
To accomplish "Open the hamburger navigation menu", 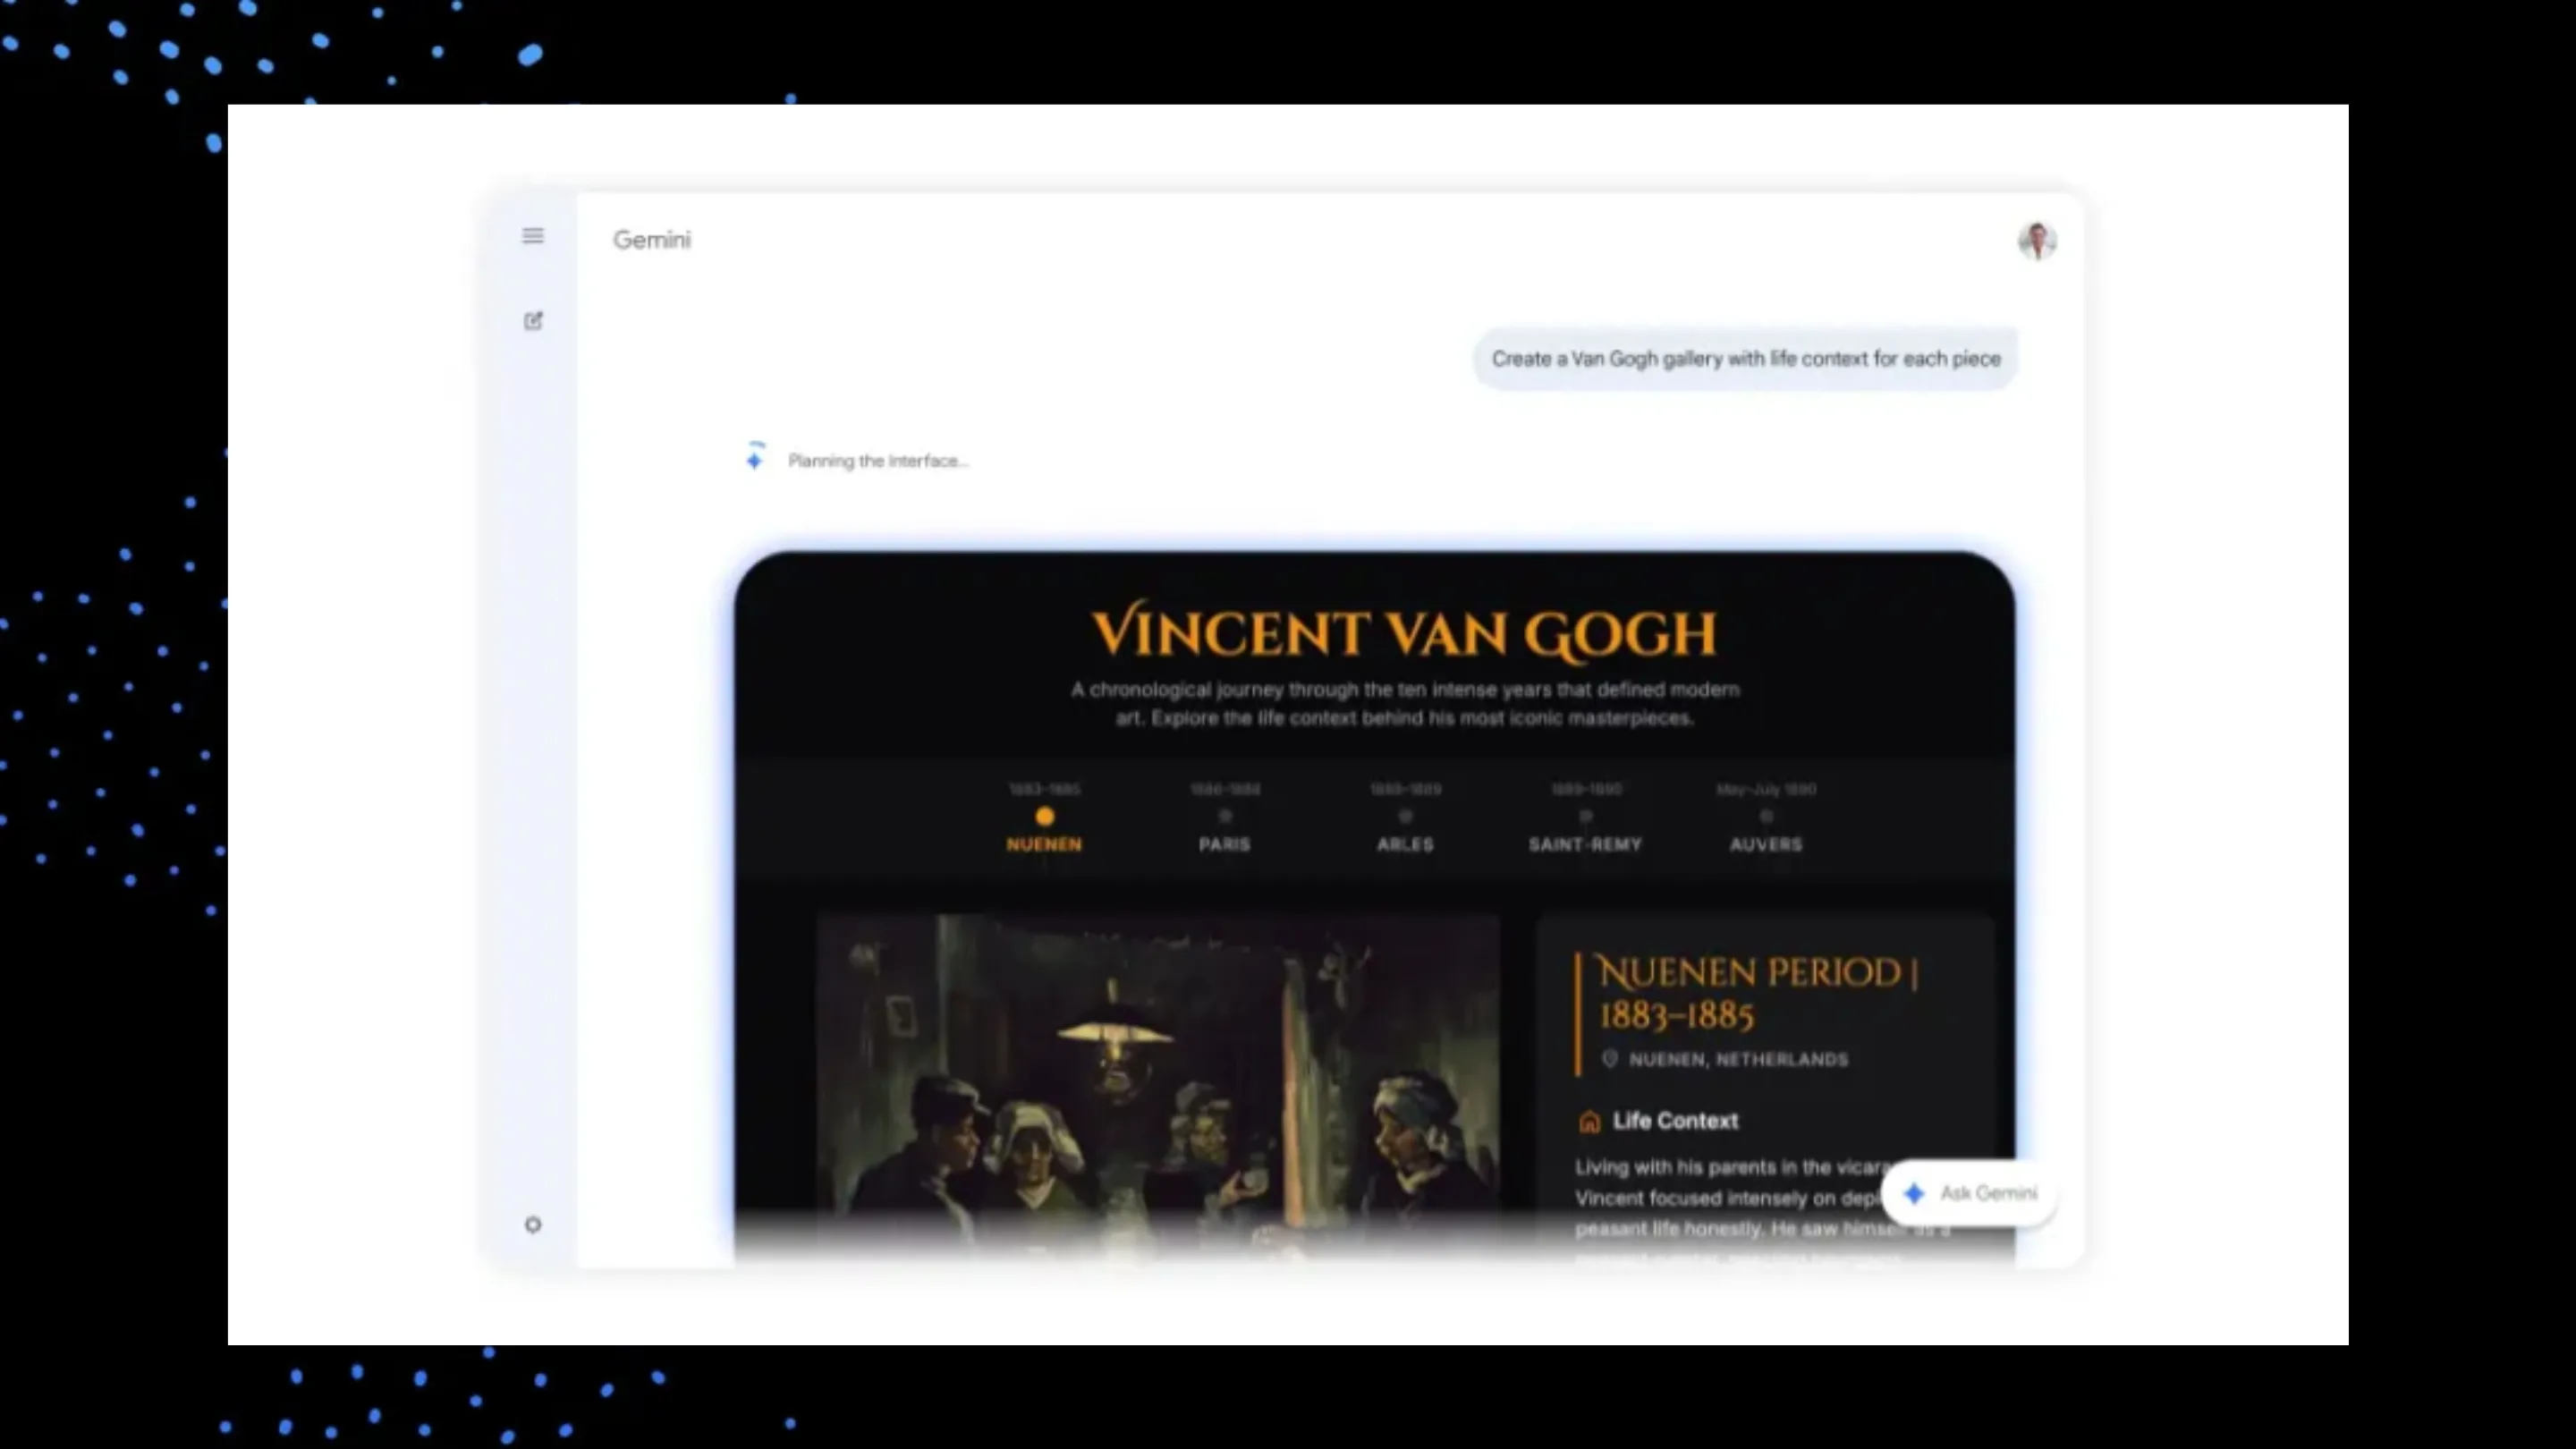I will point(533,236).
